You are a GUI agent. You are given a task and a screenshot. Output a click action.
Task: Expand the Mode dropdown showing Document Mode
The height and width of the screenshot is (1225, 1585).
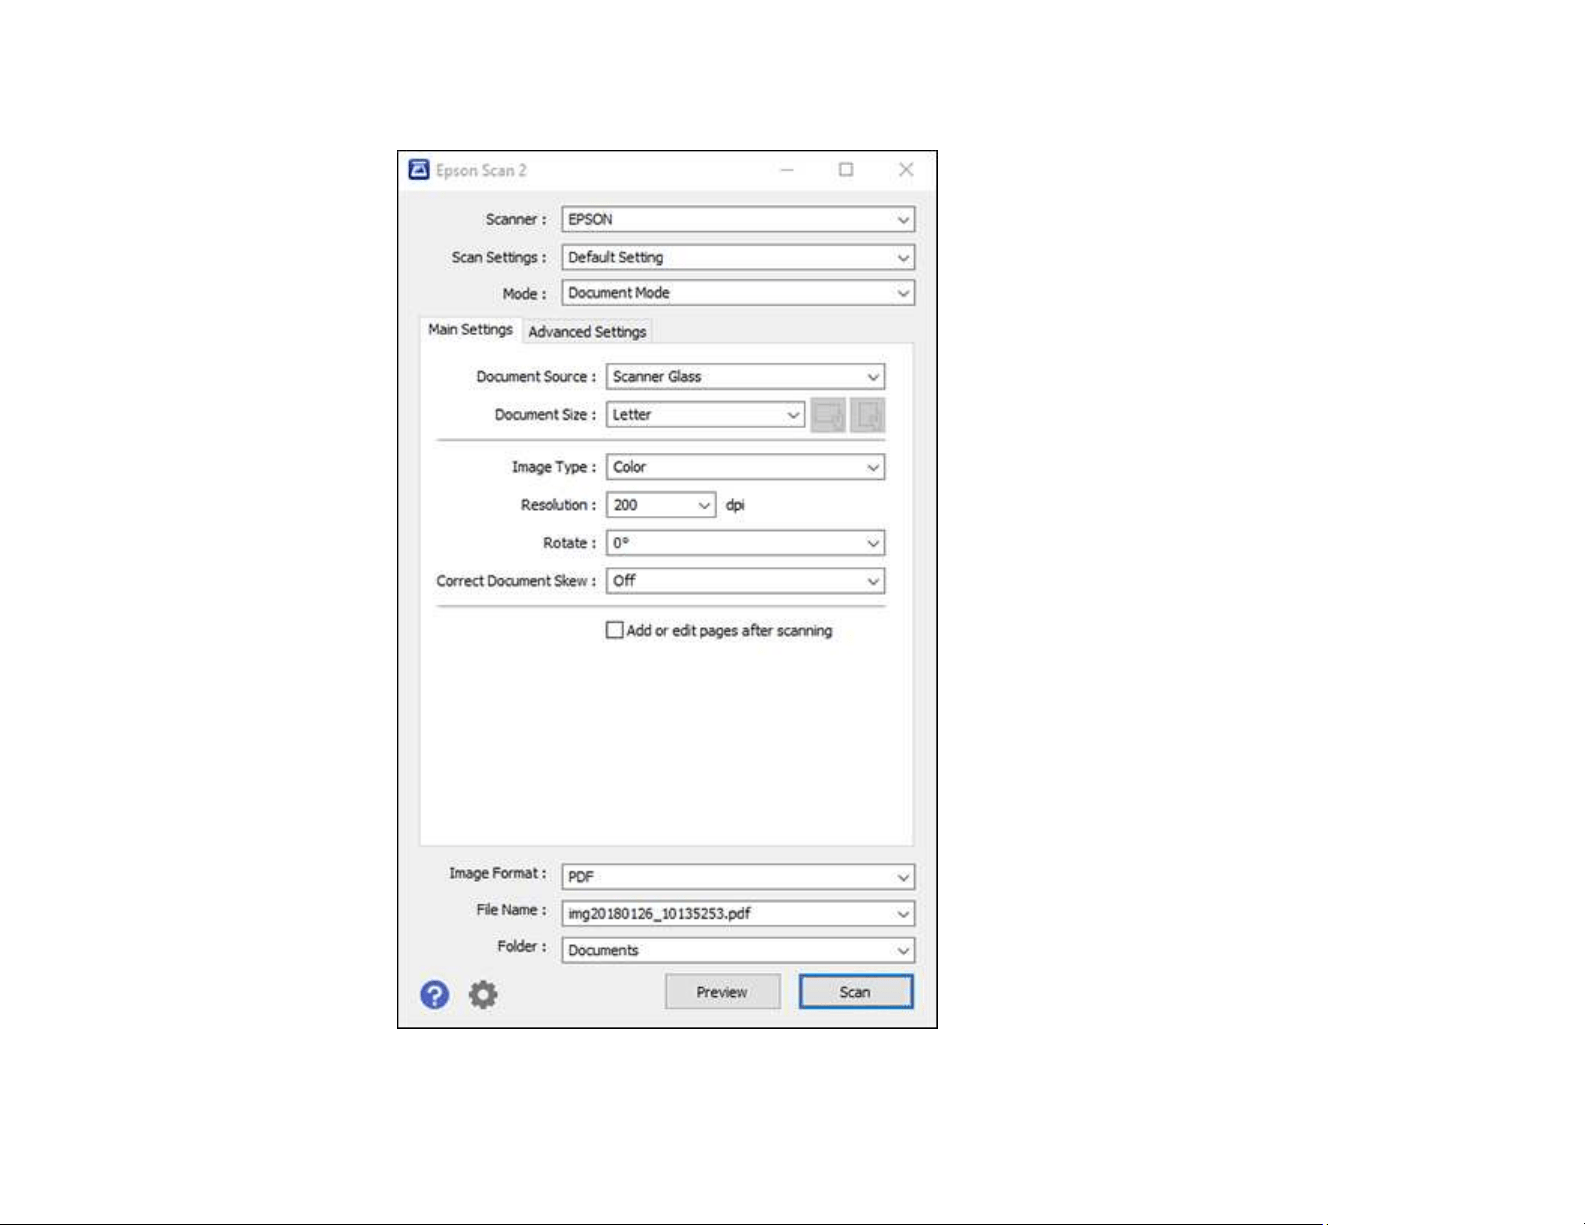738,293
